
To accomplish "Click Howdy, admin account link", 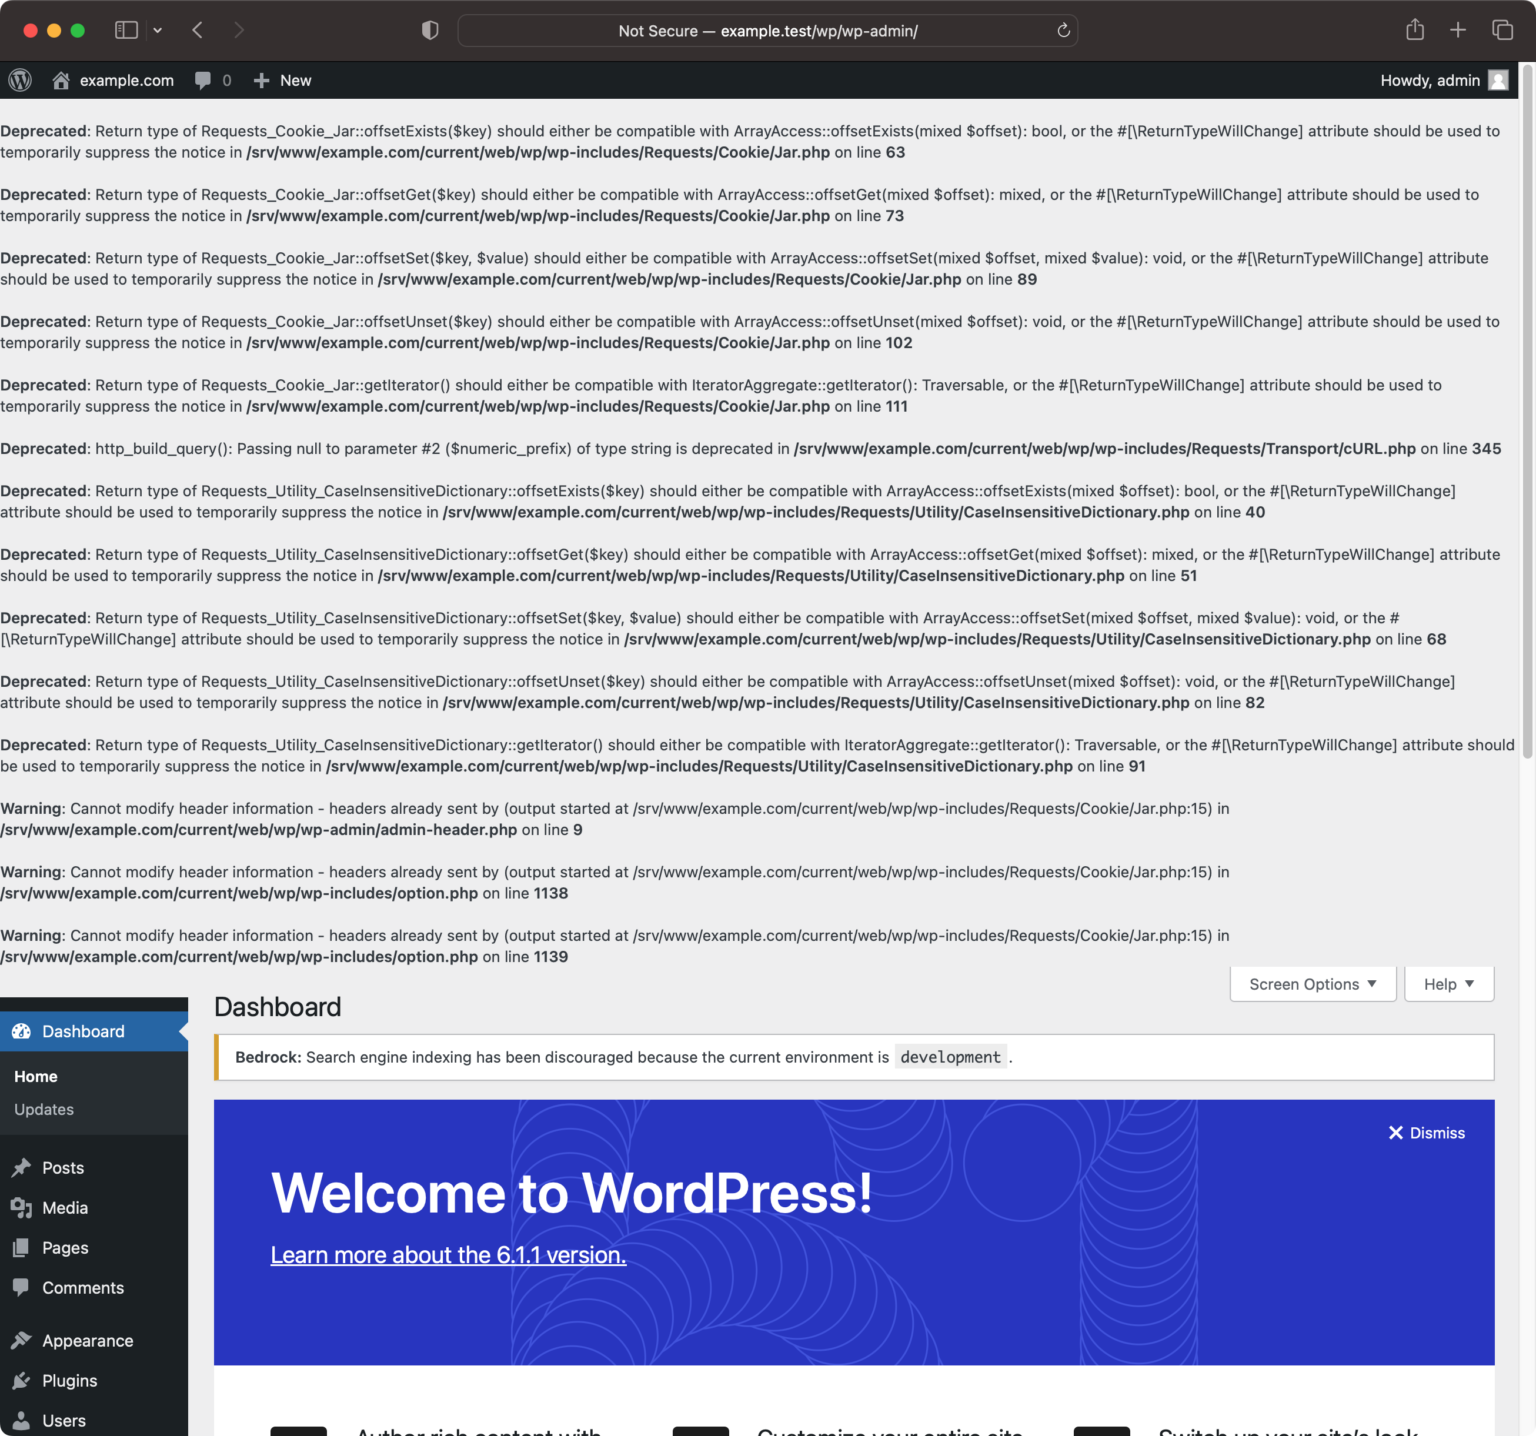I will click(x=1430, y=80).
